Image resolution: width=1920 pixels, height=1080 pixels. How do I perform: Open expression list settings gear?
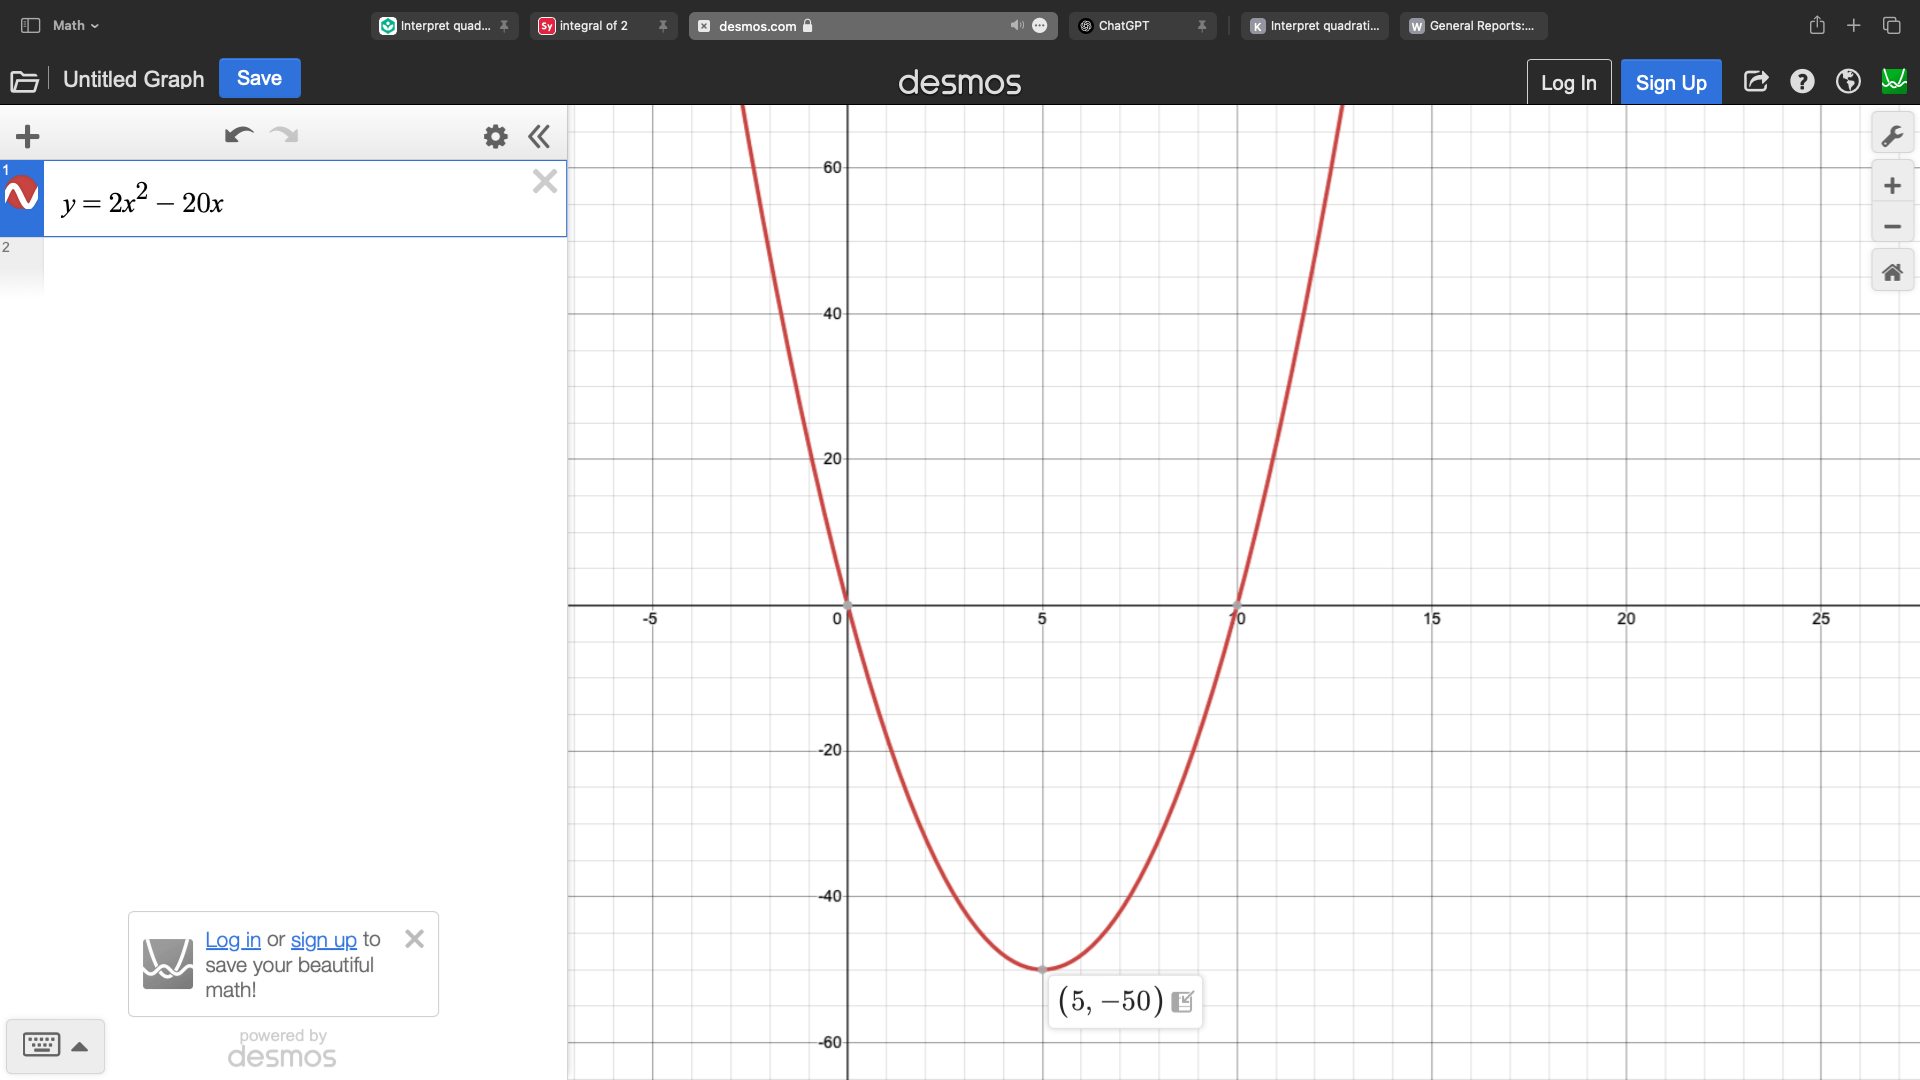495,136
